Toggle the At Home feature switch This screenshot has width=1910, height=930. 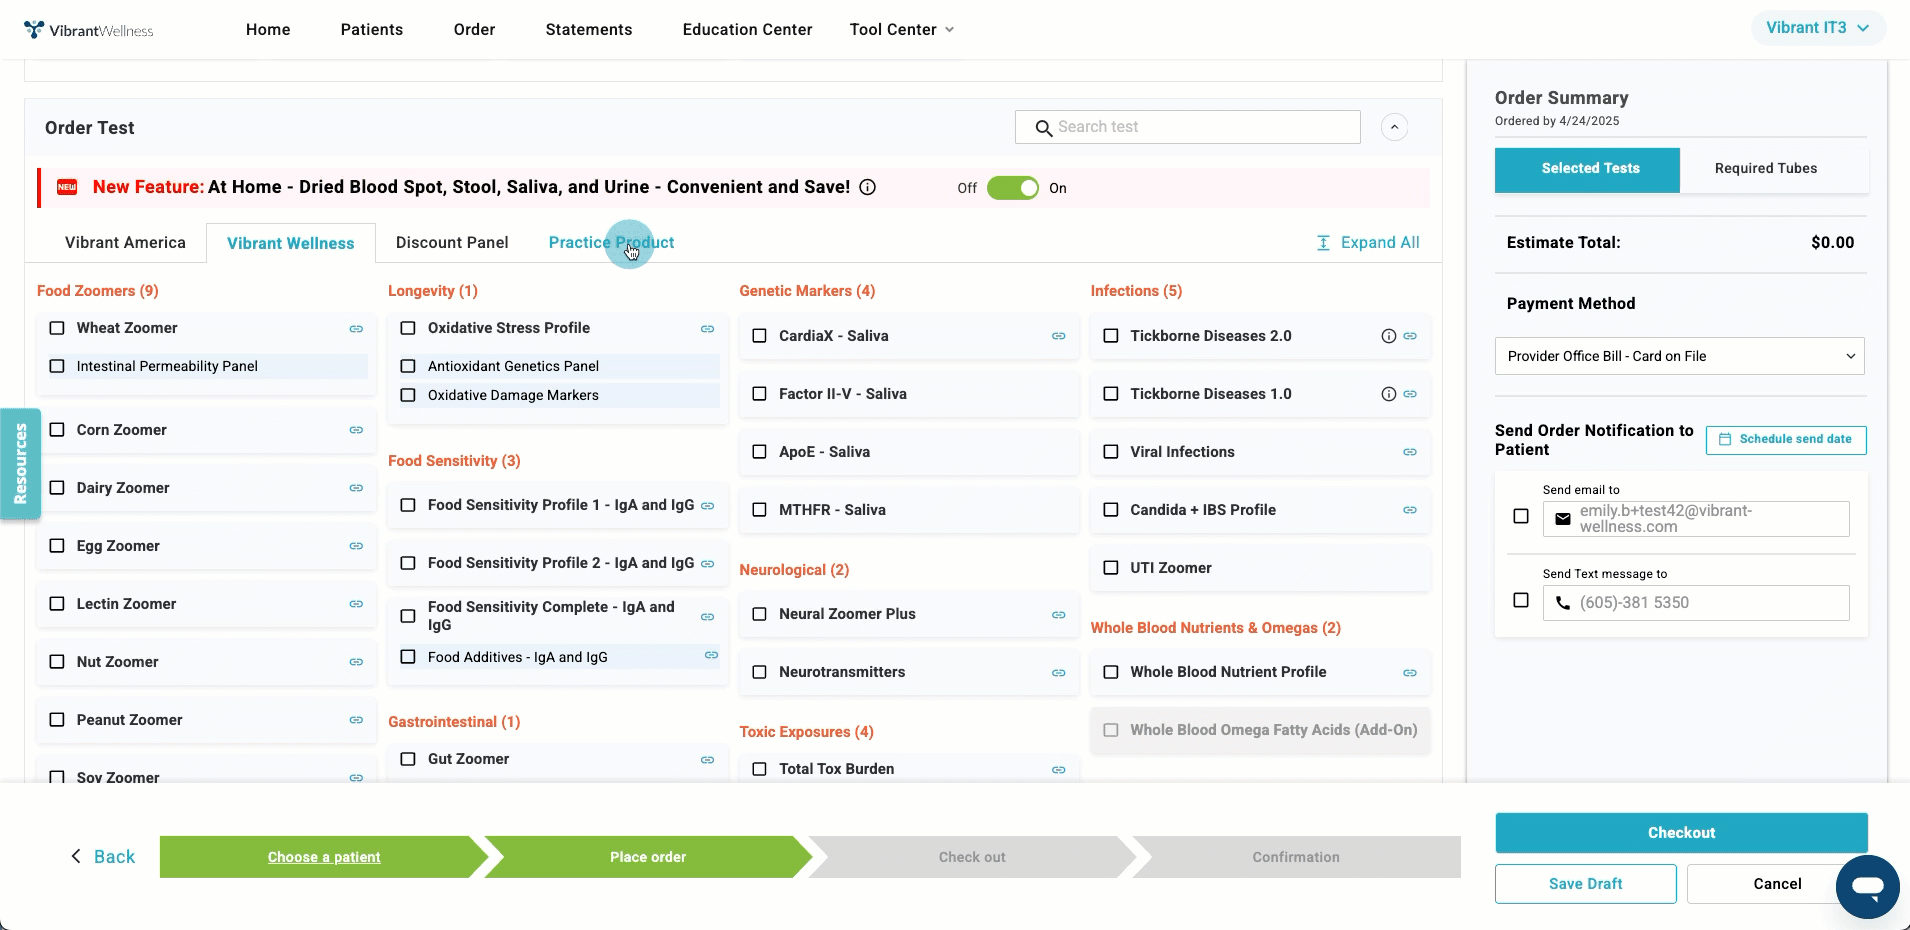(1012, 188)
